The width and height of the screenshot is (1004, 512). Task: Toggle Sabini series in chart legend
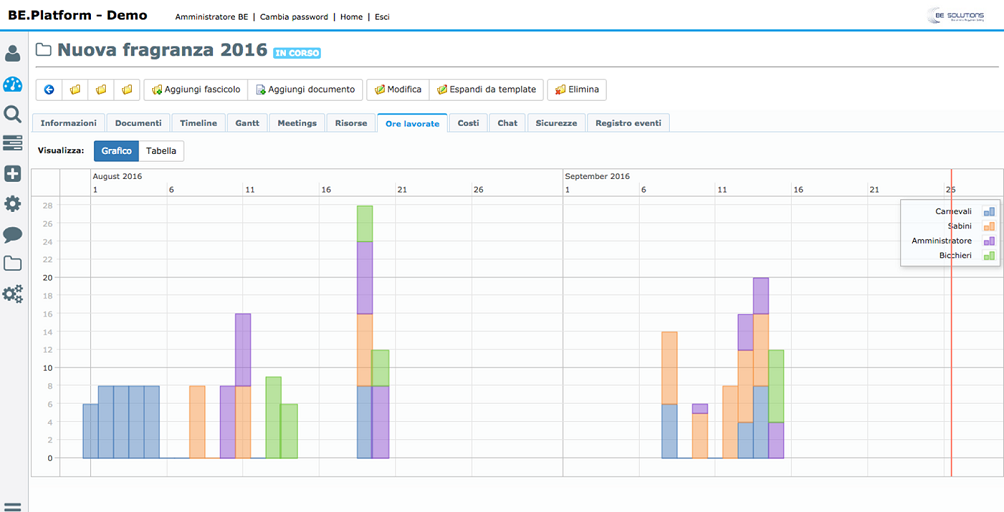[971, 226]
